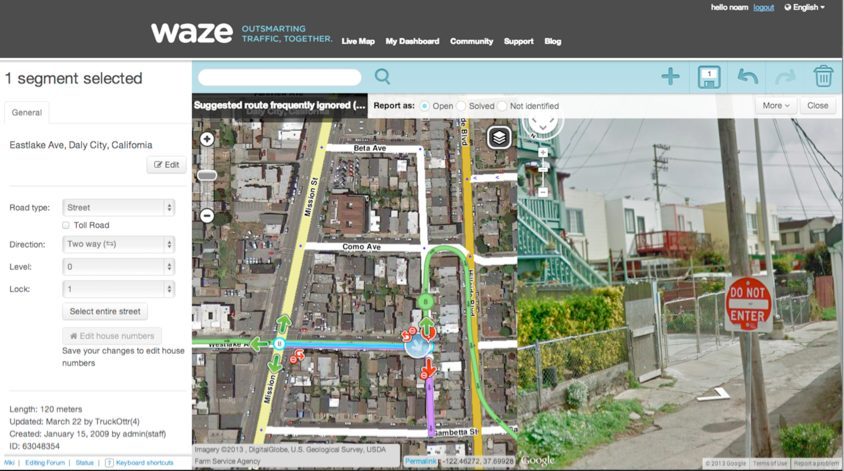Open the Lock level dropdown

[x=118, y=289]
